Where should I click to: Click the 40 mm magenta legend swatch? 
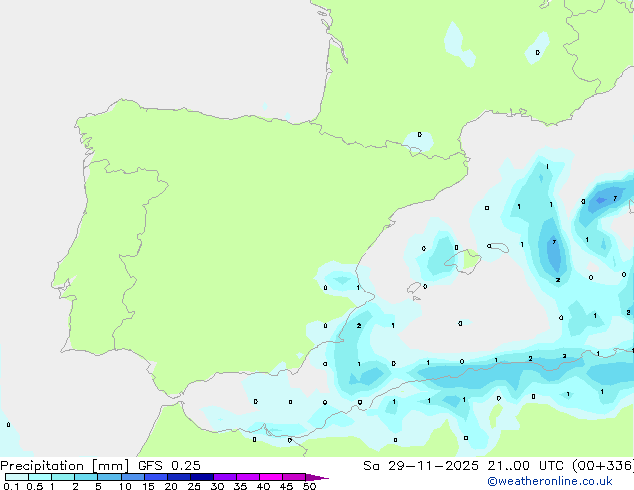271,477
